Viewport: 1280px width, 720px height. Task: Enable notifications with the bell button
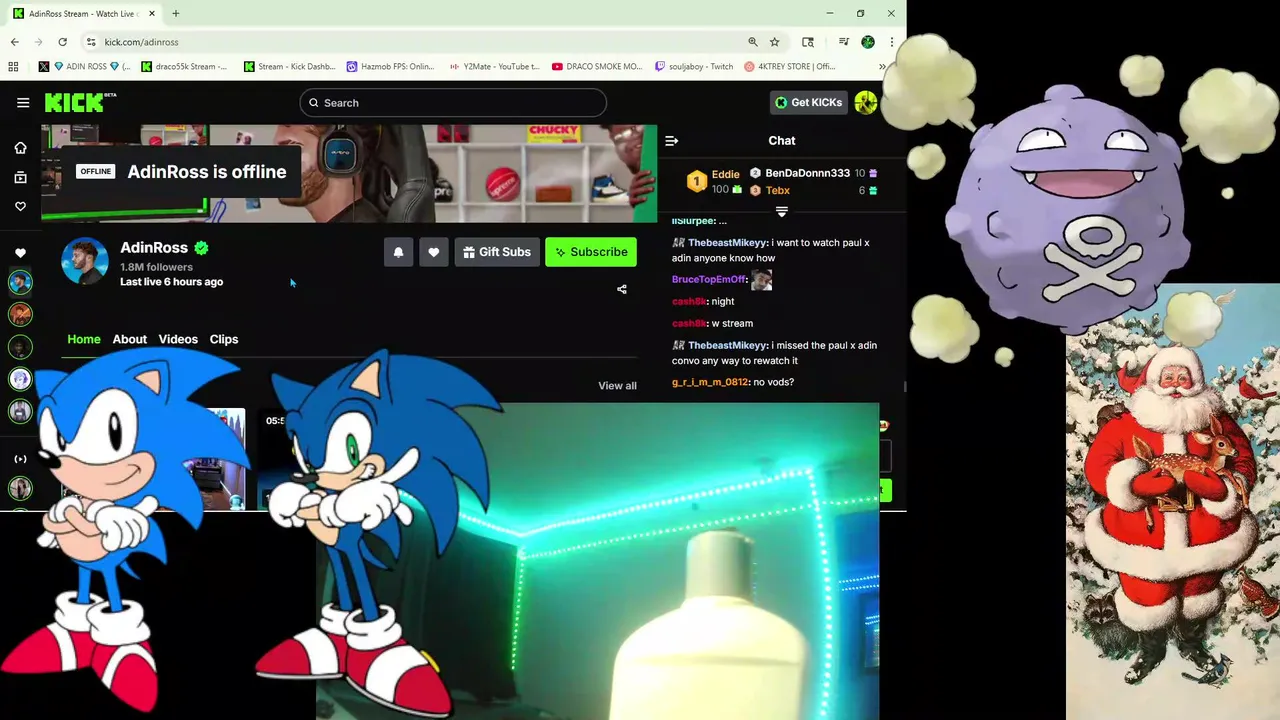(398, 252)
